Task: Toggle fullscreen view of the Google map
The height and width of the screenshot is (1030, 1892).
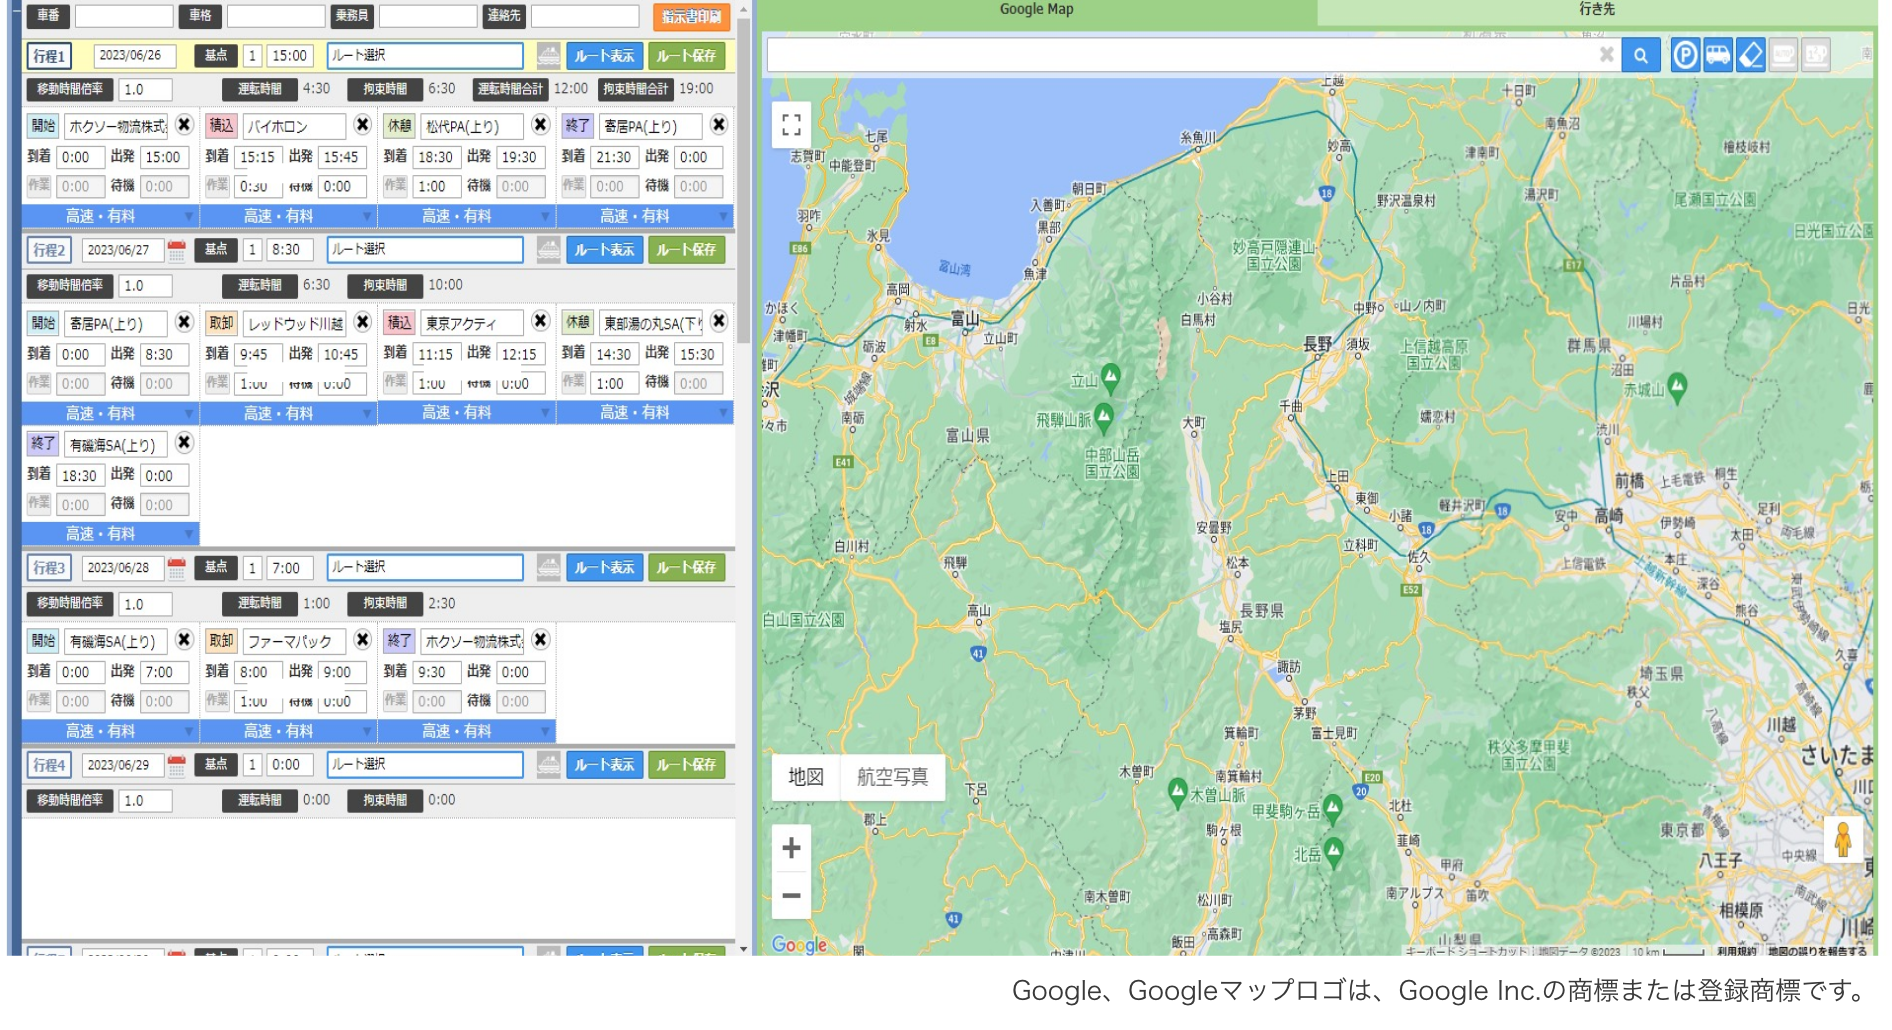Action: click(792, 125)
